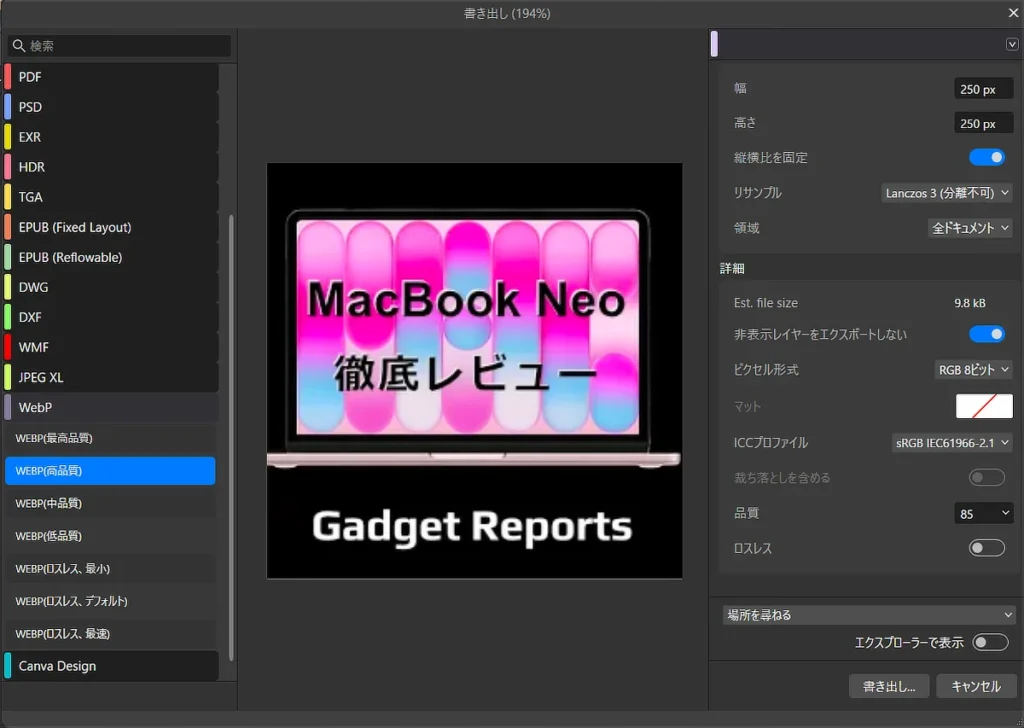This screenshot has width=1024, height=728.
Task: Open the 品質 85 dropdown
Action: tap(984, 514)
